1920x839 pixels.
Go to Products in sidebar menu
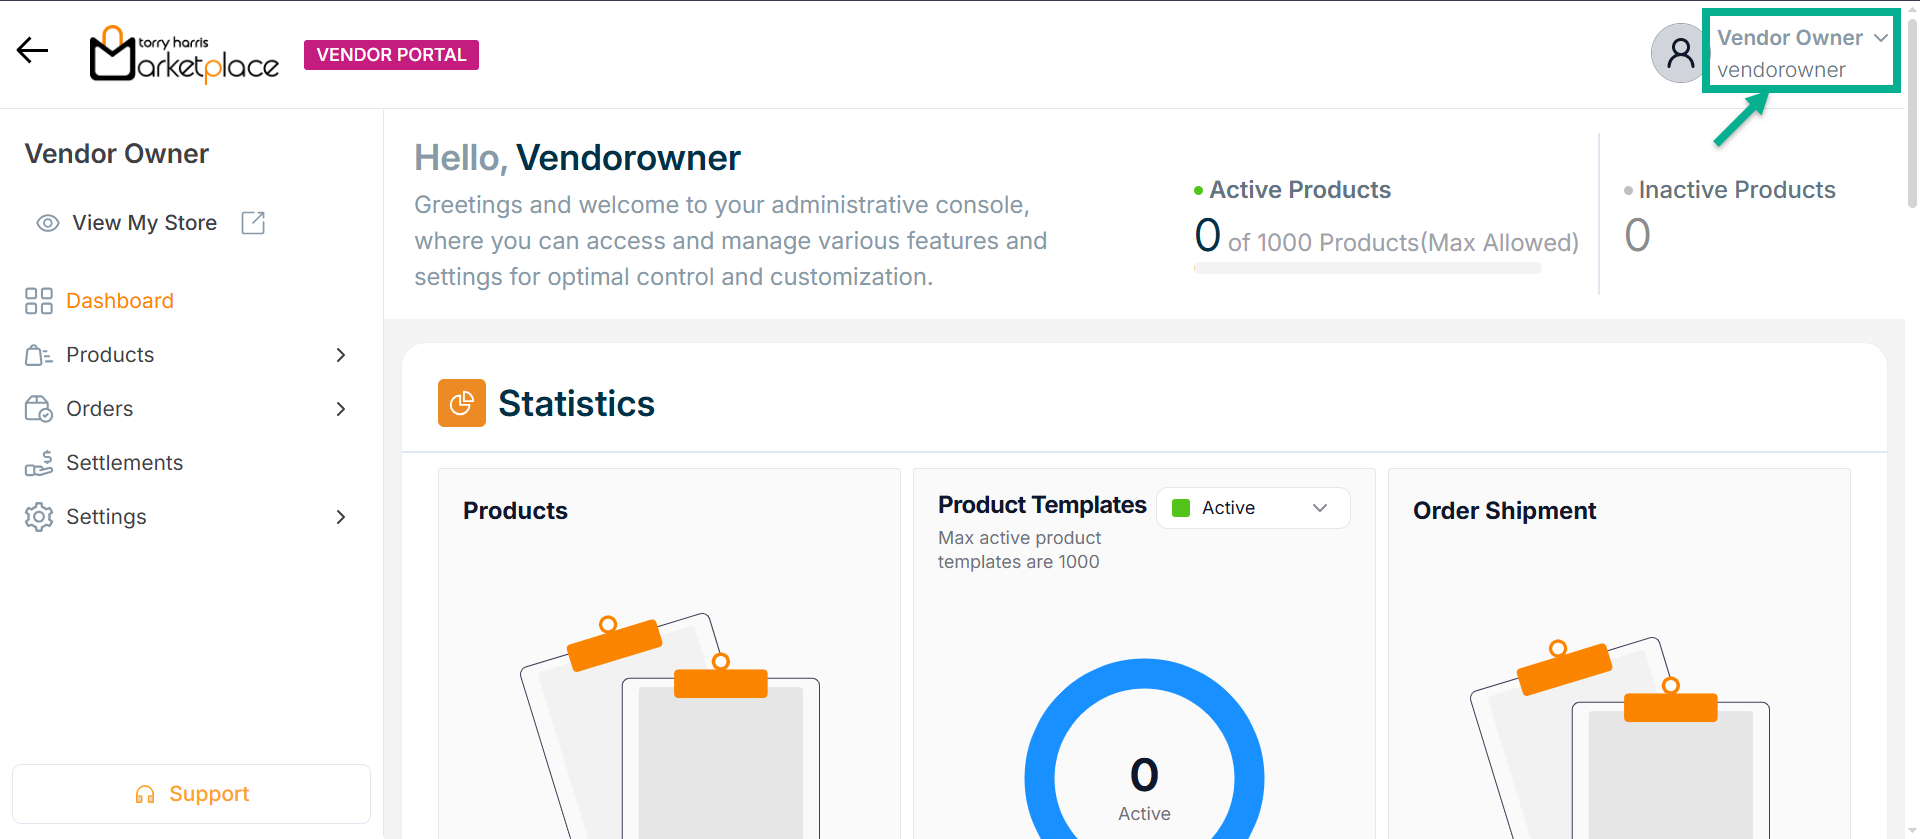110,355
